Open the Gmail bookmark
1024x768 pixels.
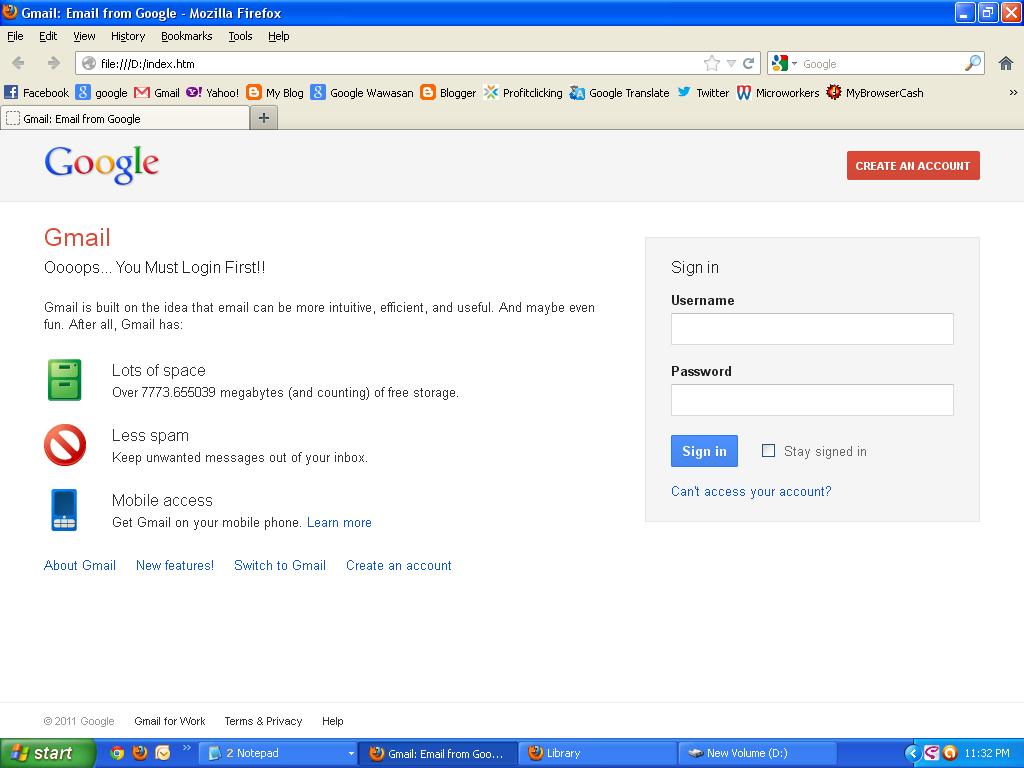pyautogui.click(x=157, y=93)
